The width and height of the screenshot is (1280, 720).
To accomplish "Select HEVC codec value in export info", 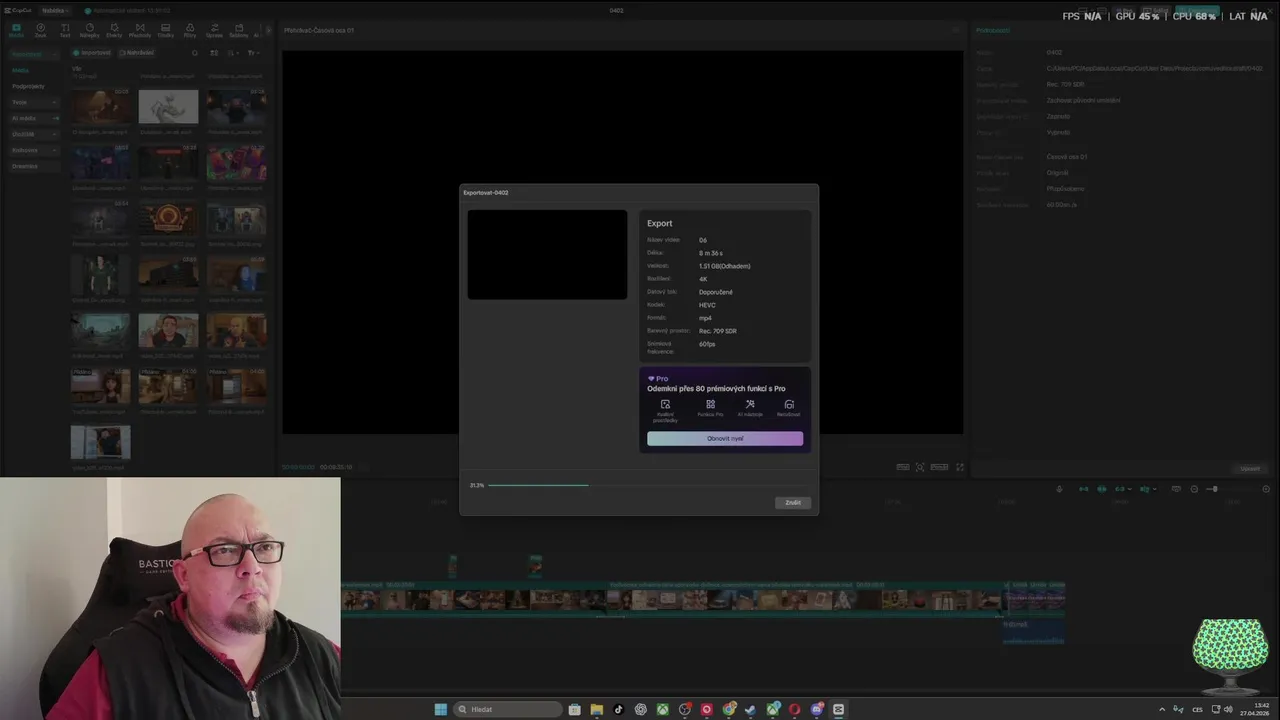I will (x=707, y=305).
